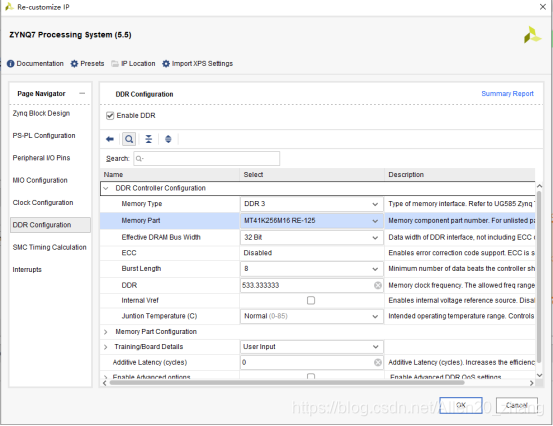Toggle the search magnifier toolbar icon

coord(129,139)
